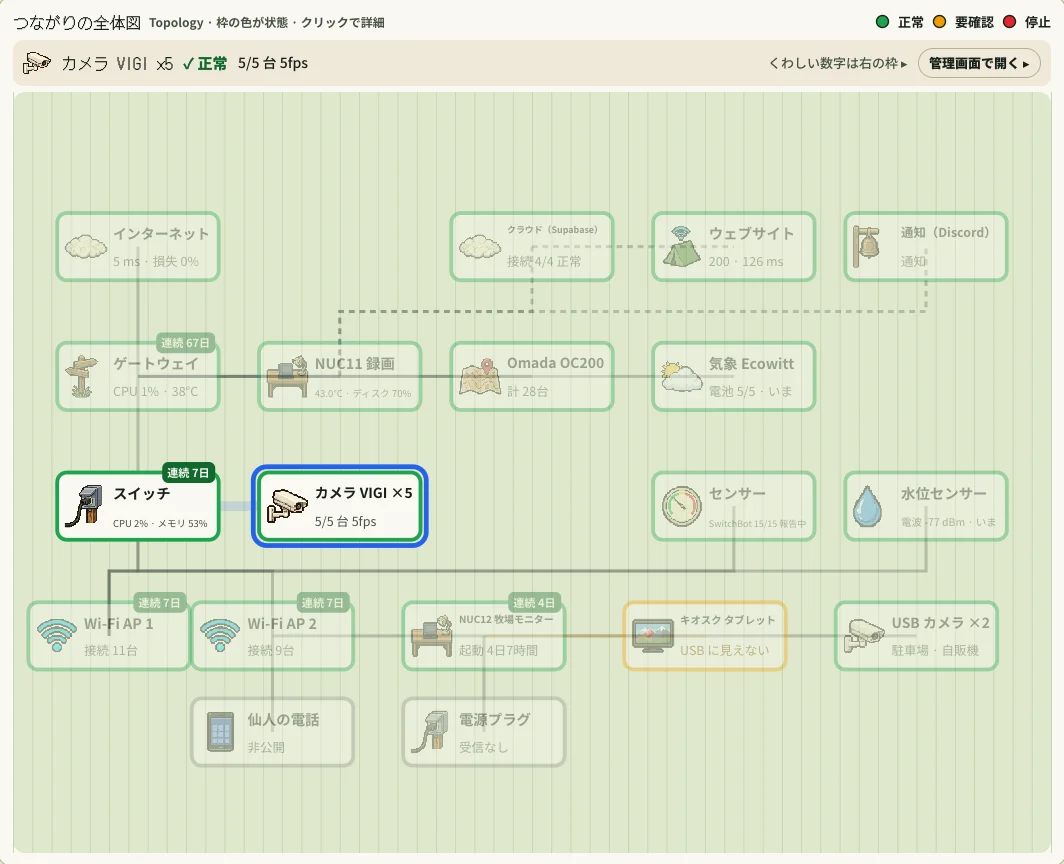Click the red 停止 legend dot
The width and height of the screenshot is (1064, 864).
(x=1009, y=22)
